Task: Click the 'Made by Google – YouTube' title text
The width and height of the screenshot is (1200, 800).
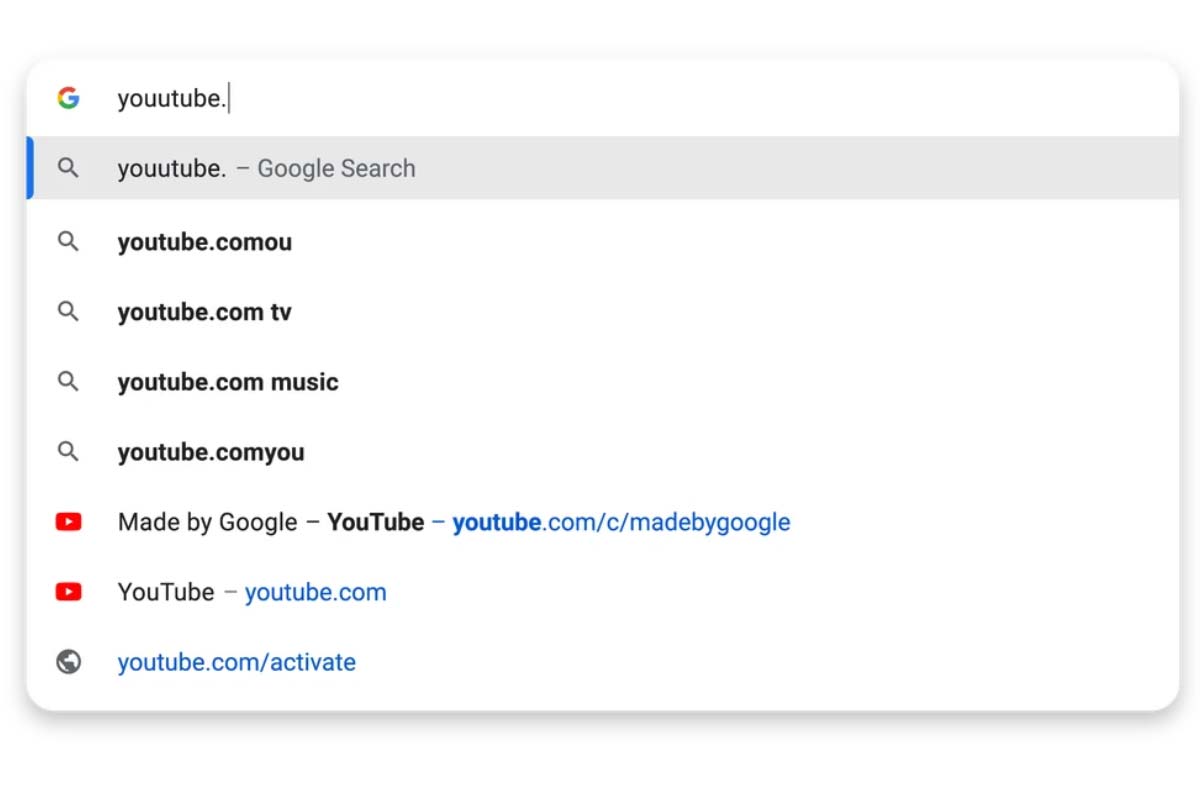Action: pyautogui.click(x=271, y=522)
